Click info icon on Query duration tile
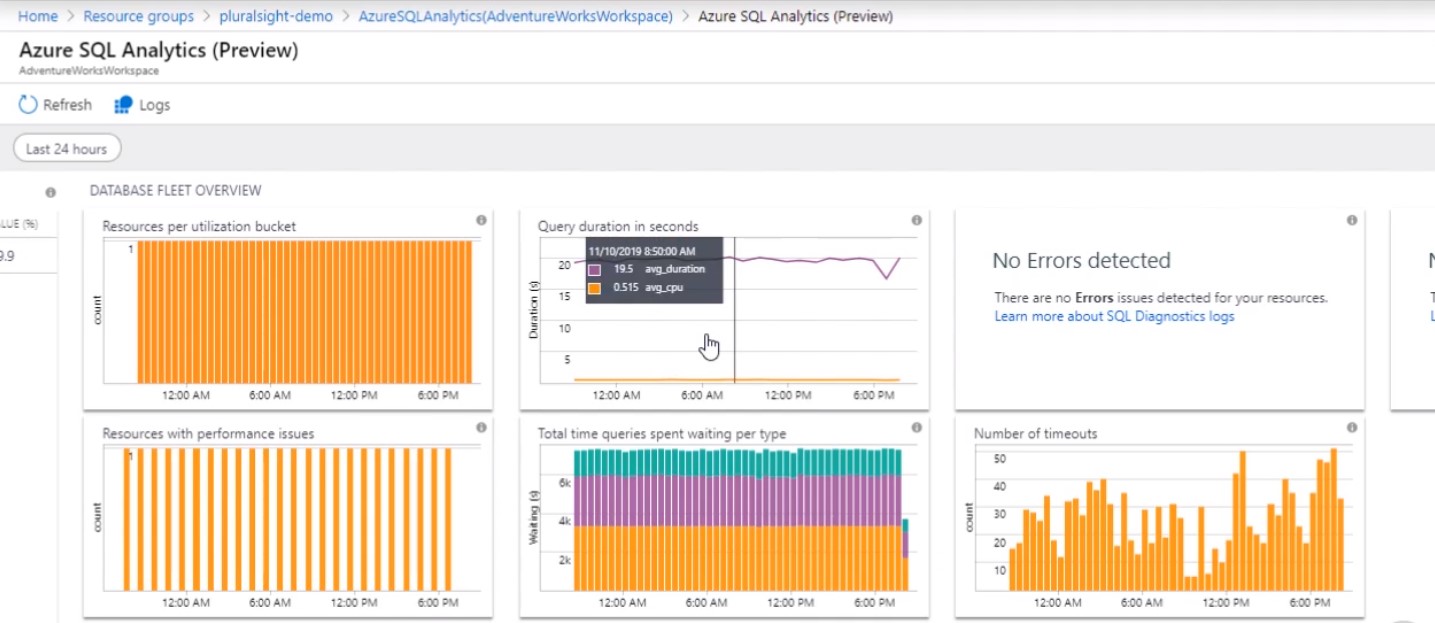The image size is (1435, 623). click(916, 220)
